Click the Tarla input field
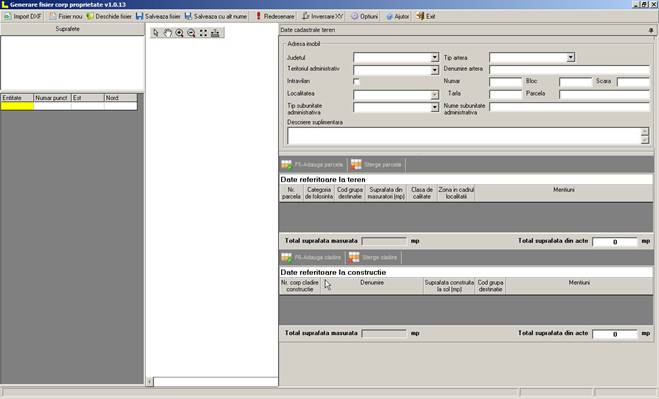The height and width of the screenshot is (399, 659). pyautogui.click(x=505, y=94)
